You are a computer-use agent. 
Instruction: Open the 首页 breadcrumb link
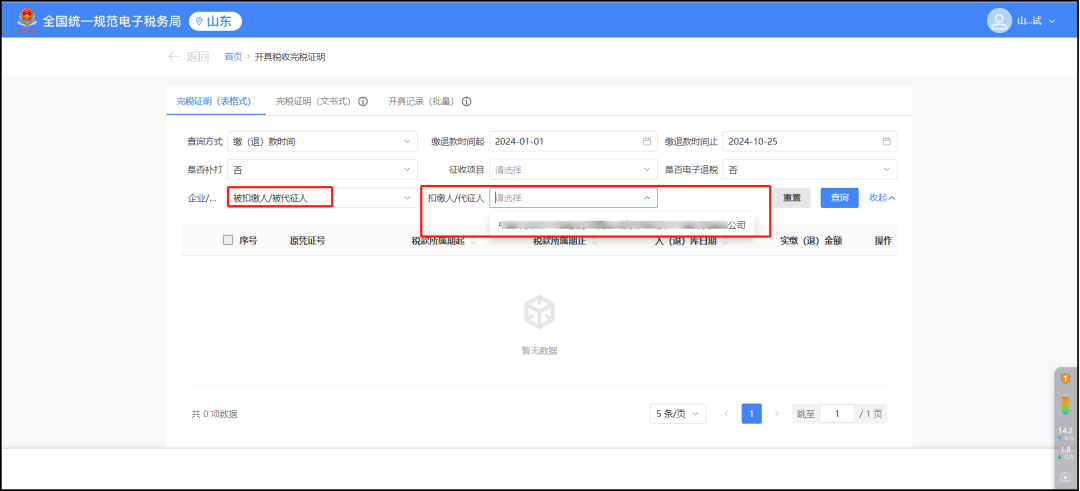[233, 57]
